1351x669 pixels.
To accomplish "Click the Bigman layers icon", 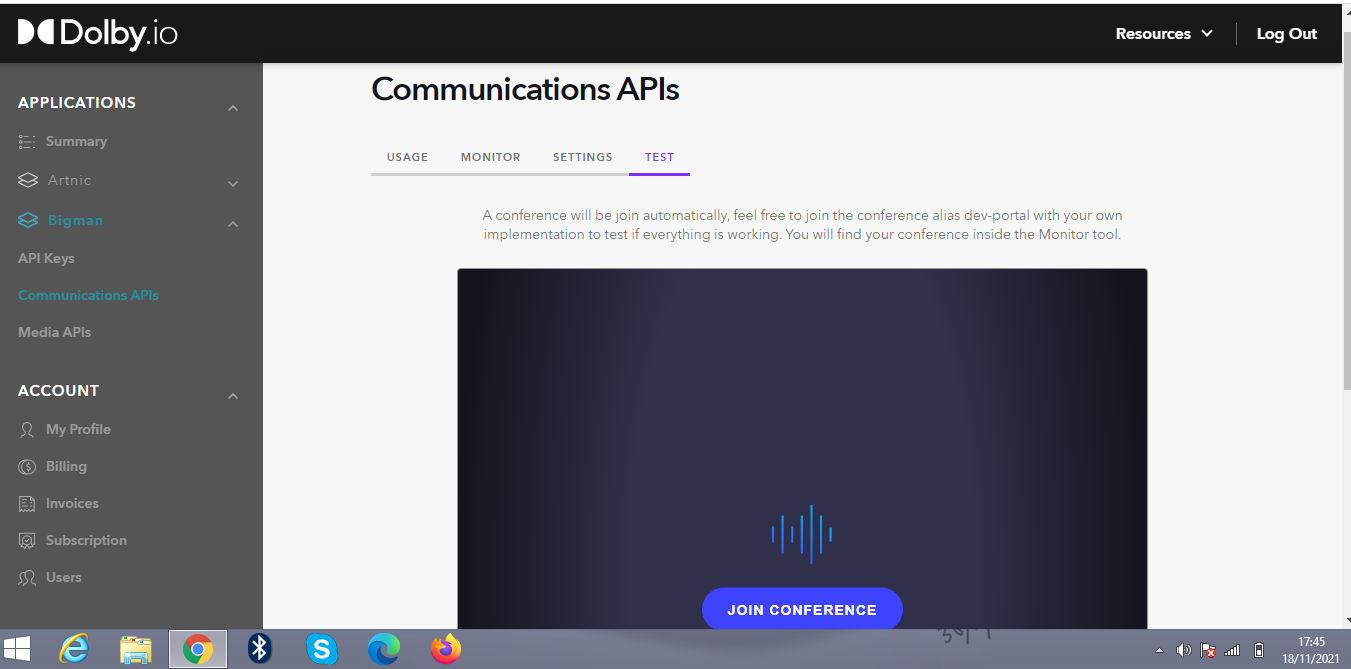I will [x=28, y=221].
